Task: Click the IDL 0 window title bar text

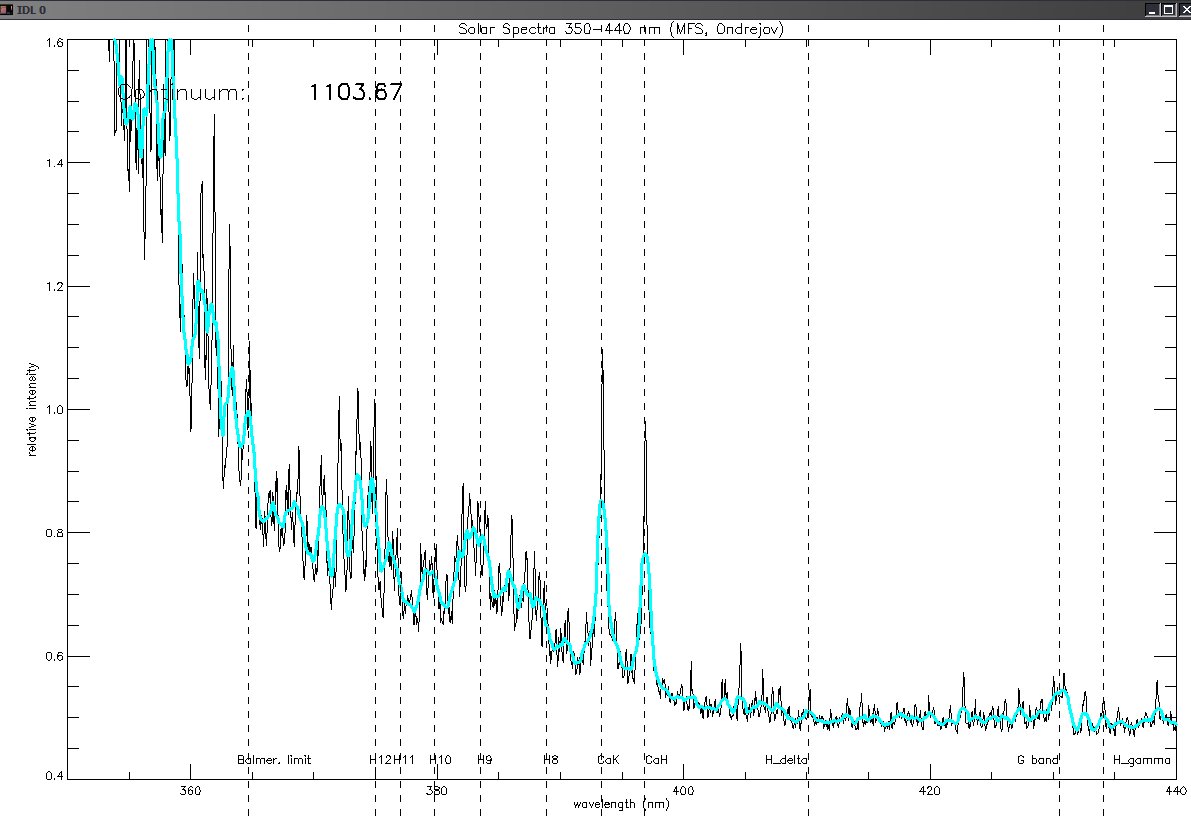Action: [x=31, y=10]
